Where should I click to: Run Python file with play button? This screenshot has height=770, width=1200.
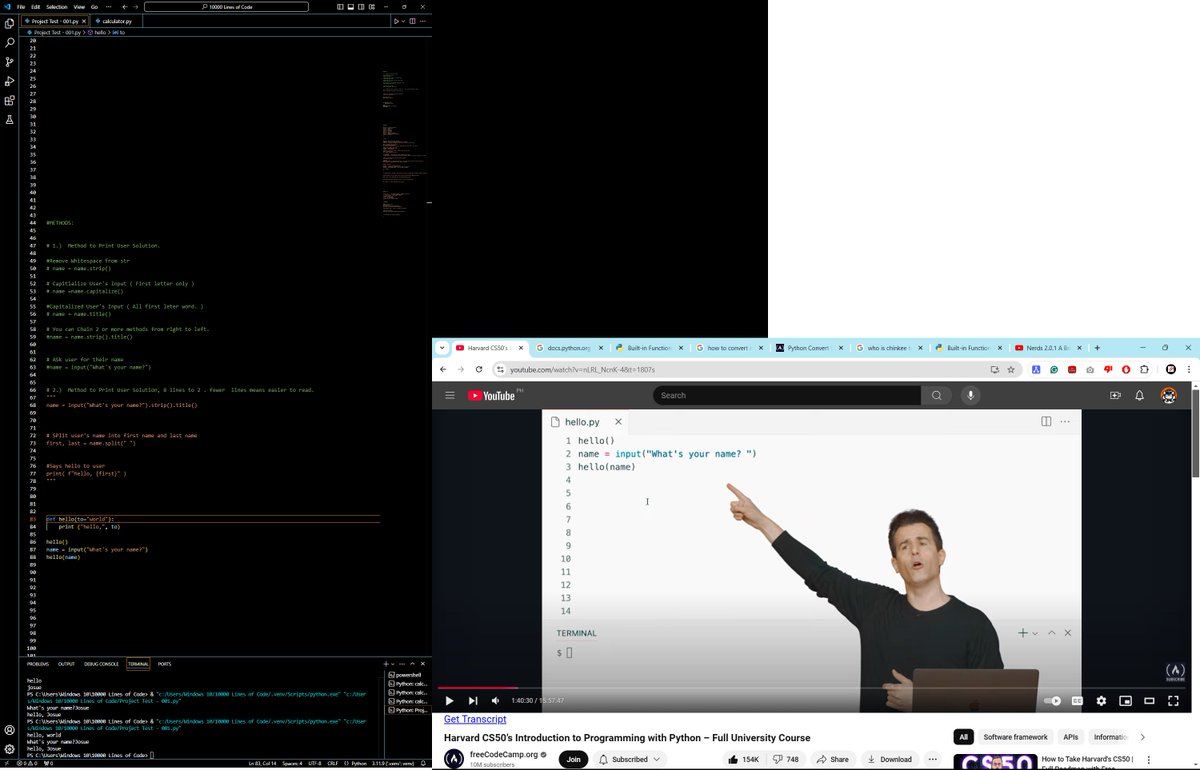(396, 21)
